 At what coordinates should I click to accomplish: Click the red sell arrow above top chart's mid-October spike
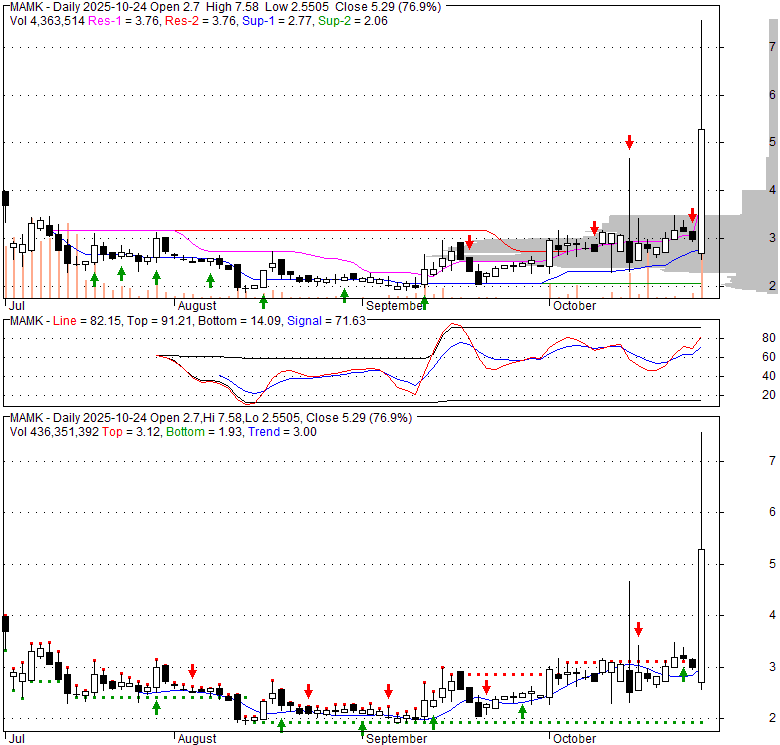pos(629,142)
